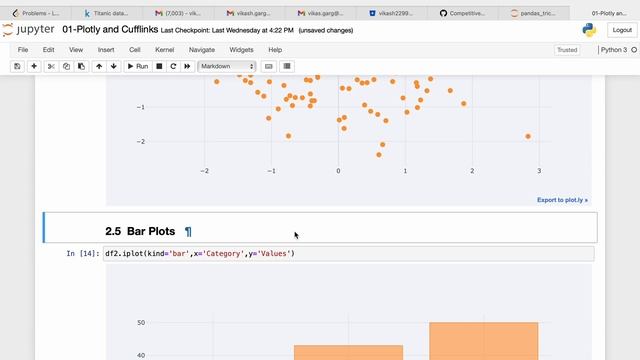Copy selected cells icon
This screenshot has width=640, height=360.
pyautogui.click(x=66, y=66)
